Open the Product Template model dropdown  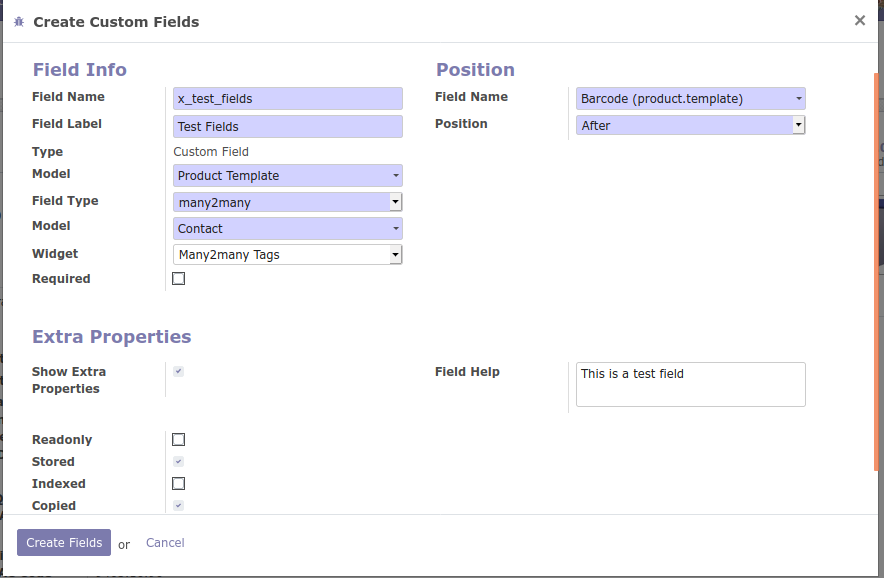(288, 176)
